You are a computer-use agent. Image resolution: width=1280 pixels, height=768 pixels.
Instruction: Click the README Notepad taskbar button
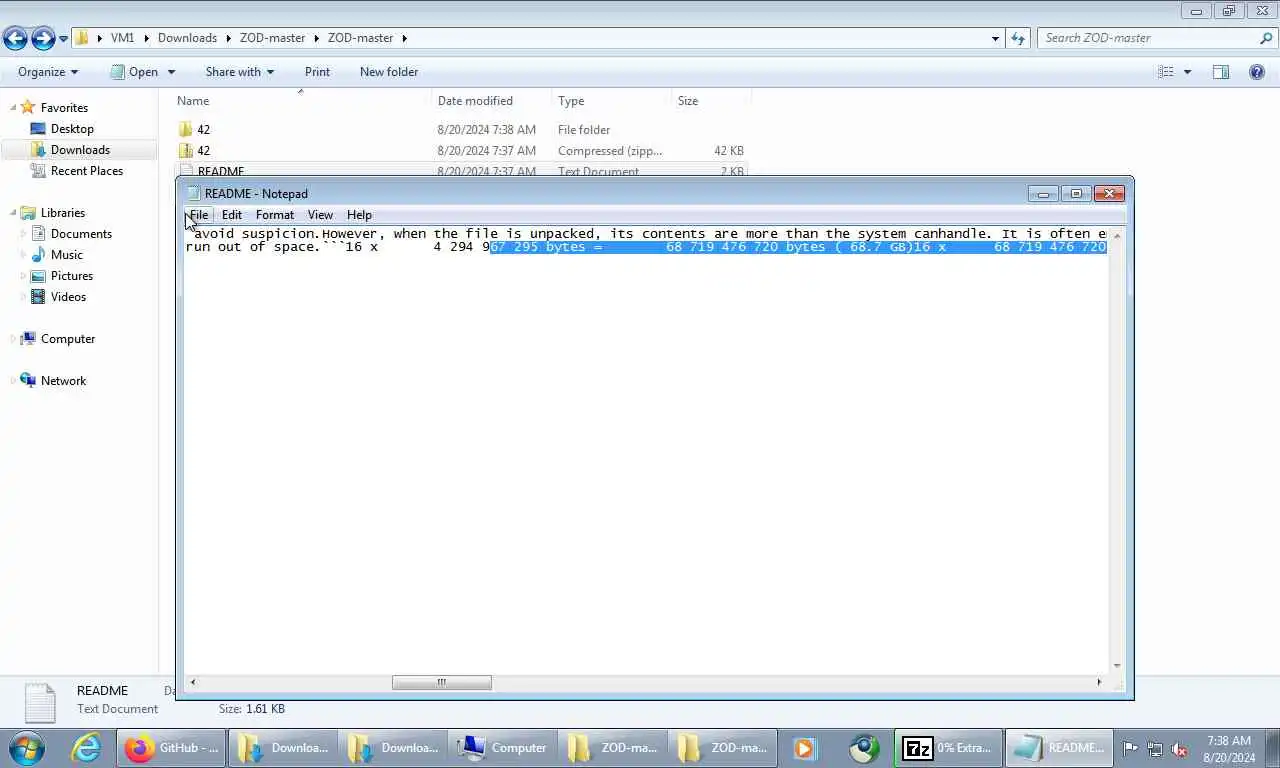pos(1058,748)
